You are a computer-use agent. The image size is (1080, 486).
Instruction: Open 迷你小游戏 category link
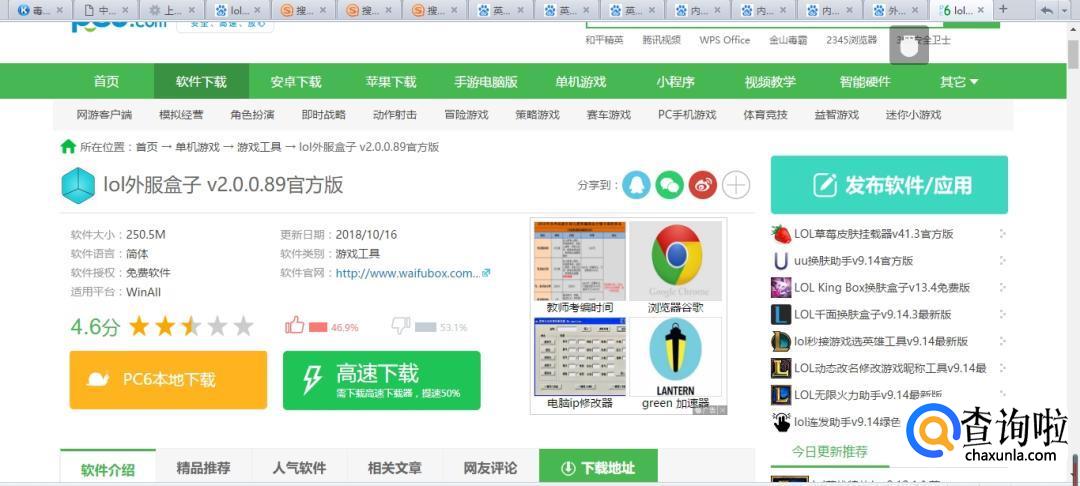(913, 115)
